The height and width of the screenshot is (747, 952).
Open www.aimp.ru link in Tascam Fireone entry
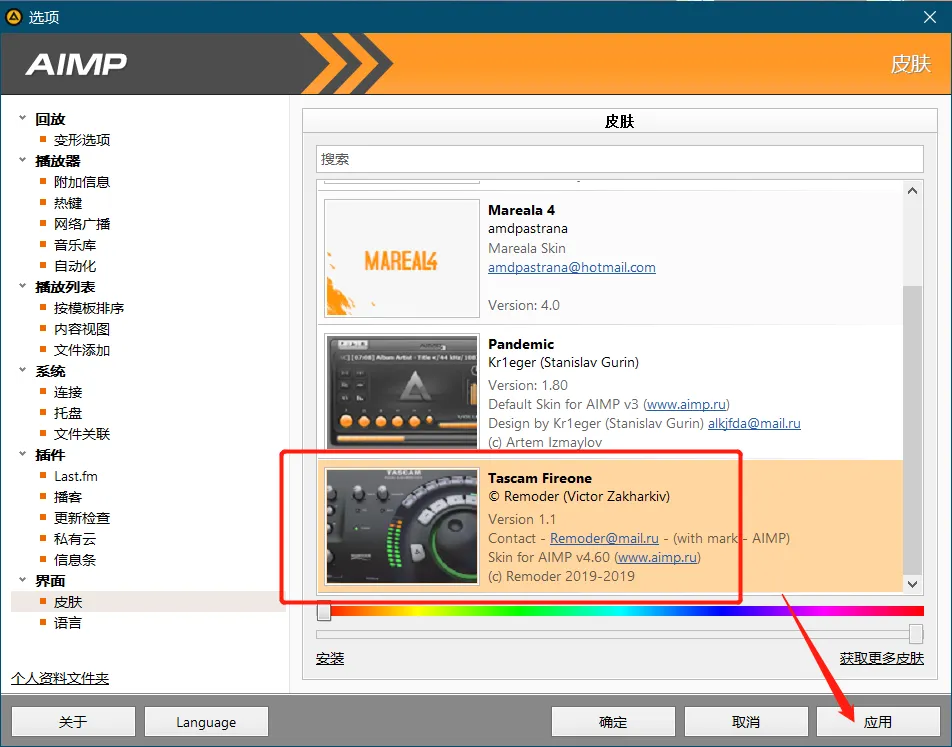(658, 557)
